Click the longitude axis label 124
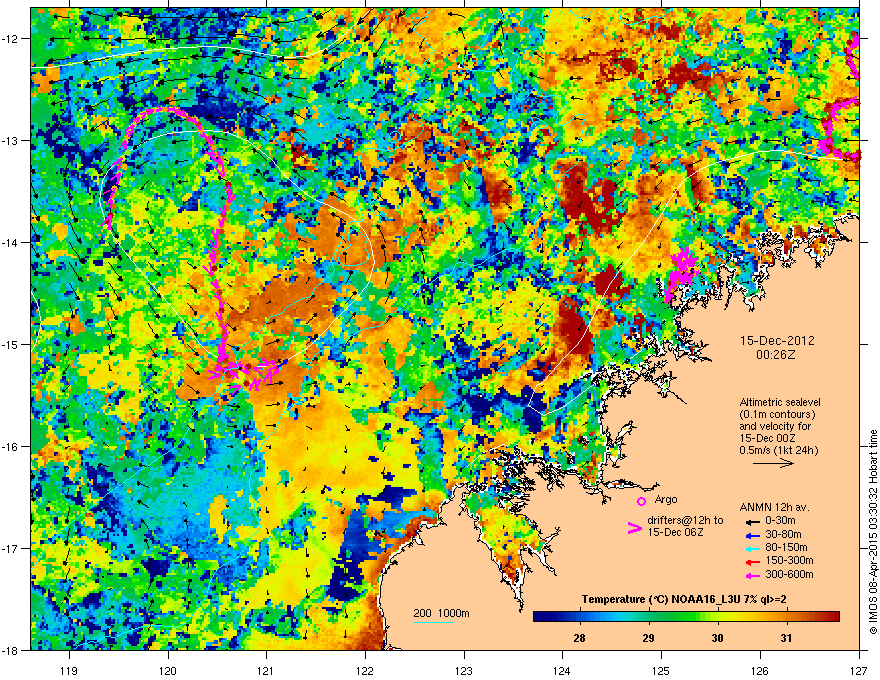This screenshot has width=880, height=680. [562, 670]
